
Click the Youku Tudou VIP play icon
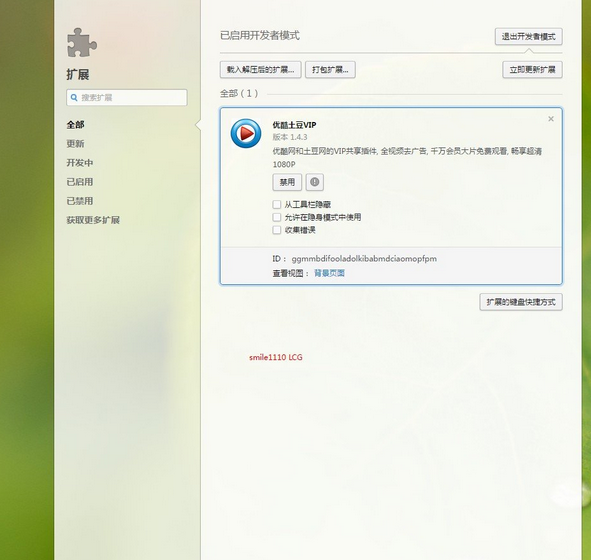point(246,133)
